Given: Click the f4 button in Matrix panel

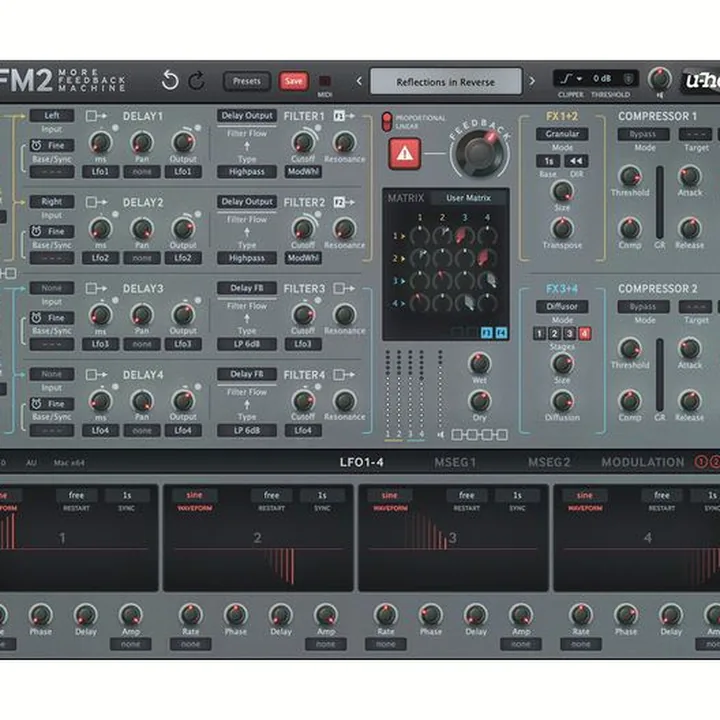Looking at the screenshot, I should click(501, 332).
